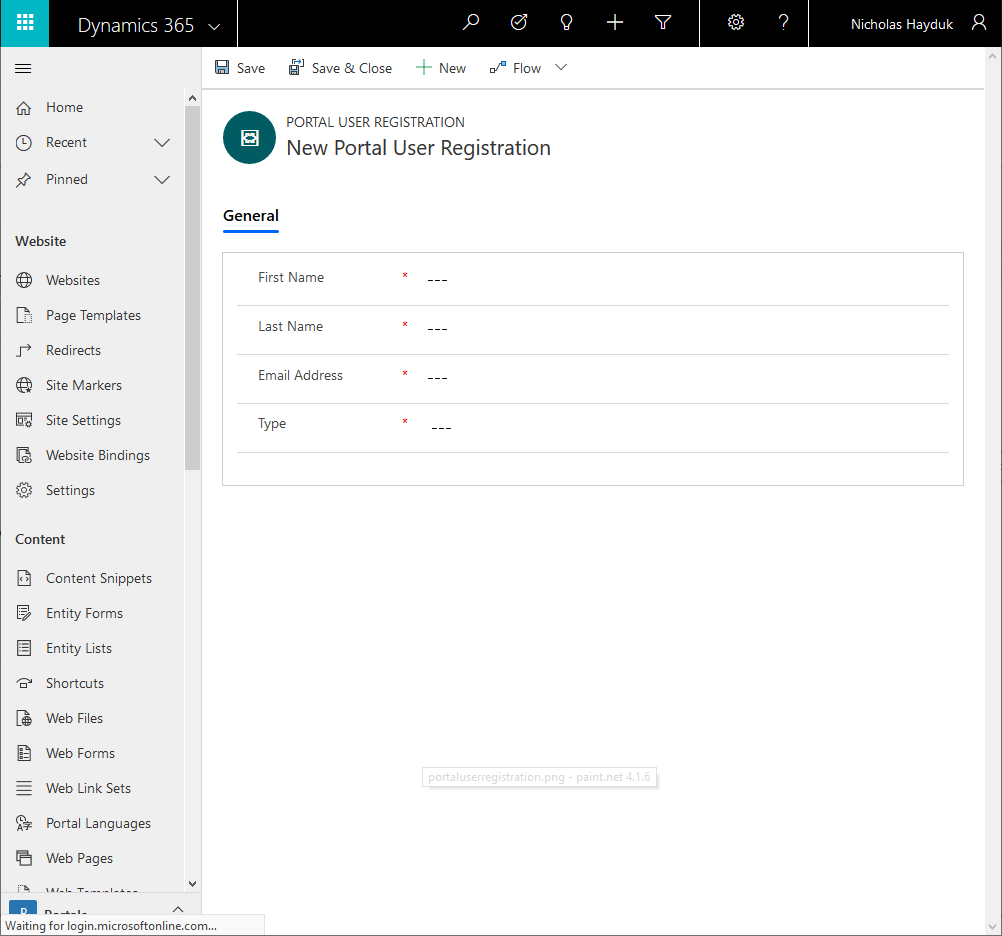Click the Shortcuts icon
Screen dimensions: 1002x936
coord(24,684)
